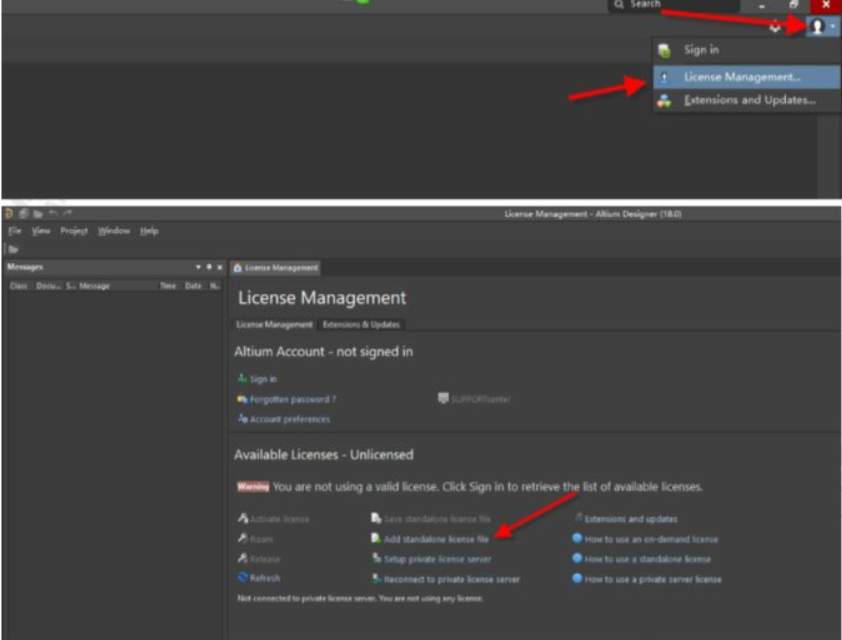Click Refresh licenses link

point(265,578)
